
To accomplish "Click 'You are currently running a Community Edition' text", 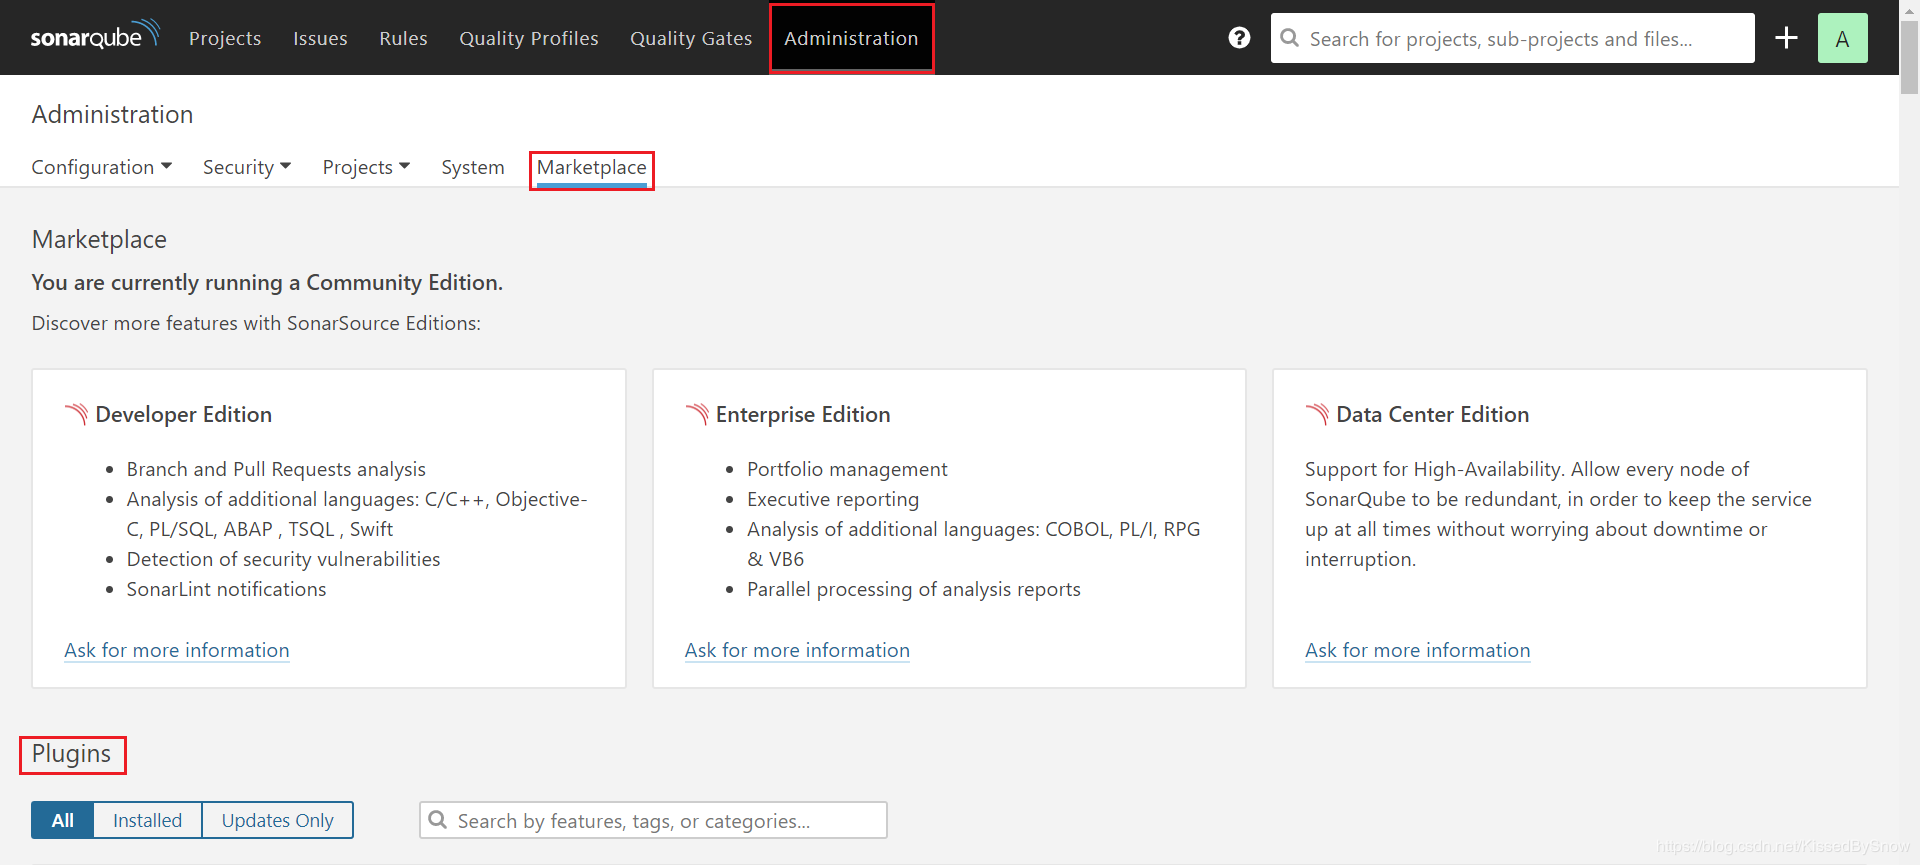I will 267,283.
